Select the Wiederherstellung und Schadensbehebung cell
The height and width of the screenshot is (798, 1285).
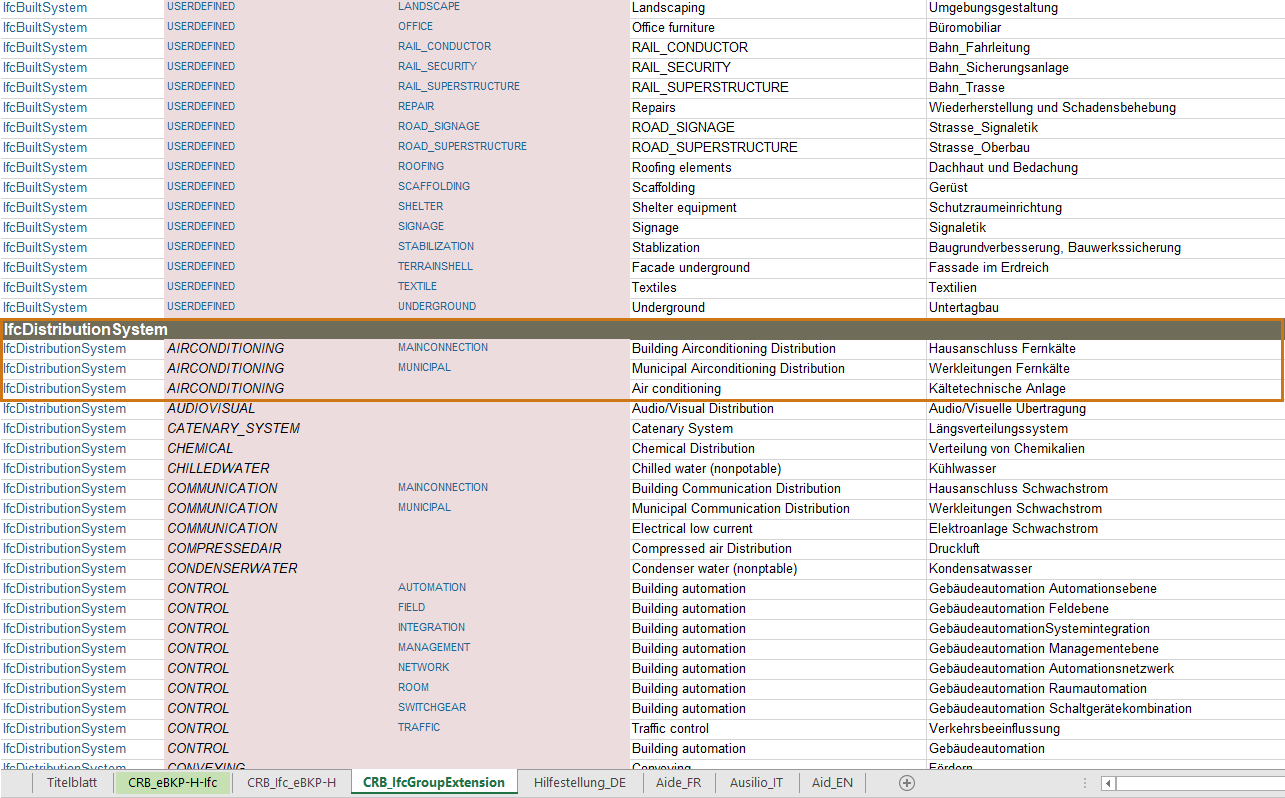pos(1105,107)
